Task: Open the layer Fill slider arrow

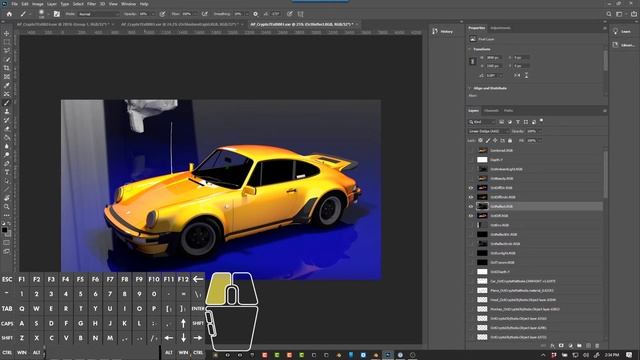Action: 539,140
